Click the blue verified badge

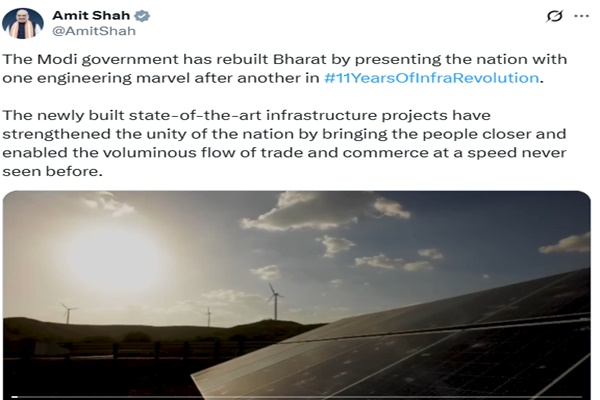point(142,16)
